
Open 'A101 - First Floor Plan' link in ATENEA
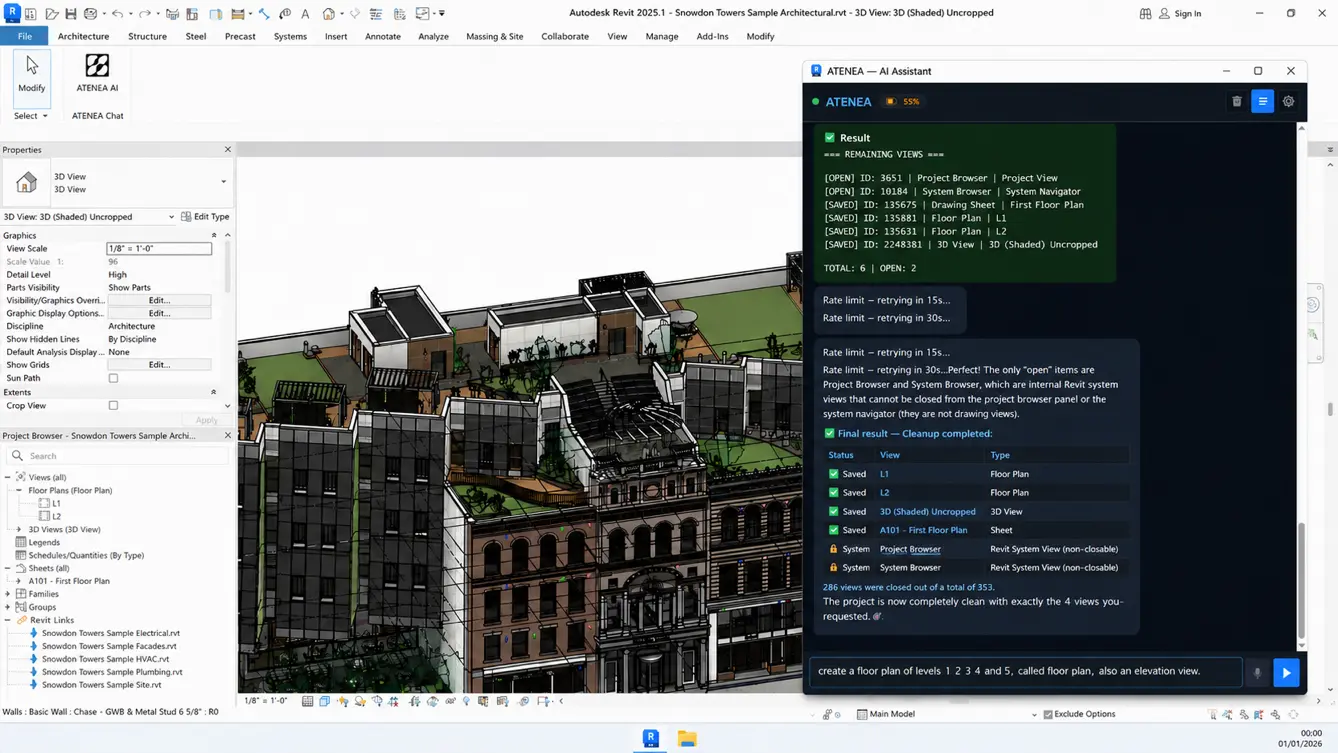[923, 530]
